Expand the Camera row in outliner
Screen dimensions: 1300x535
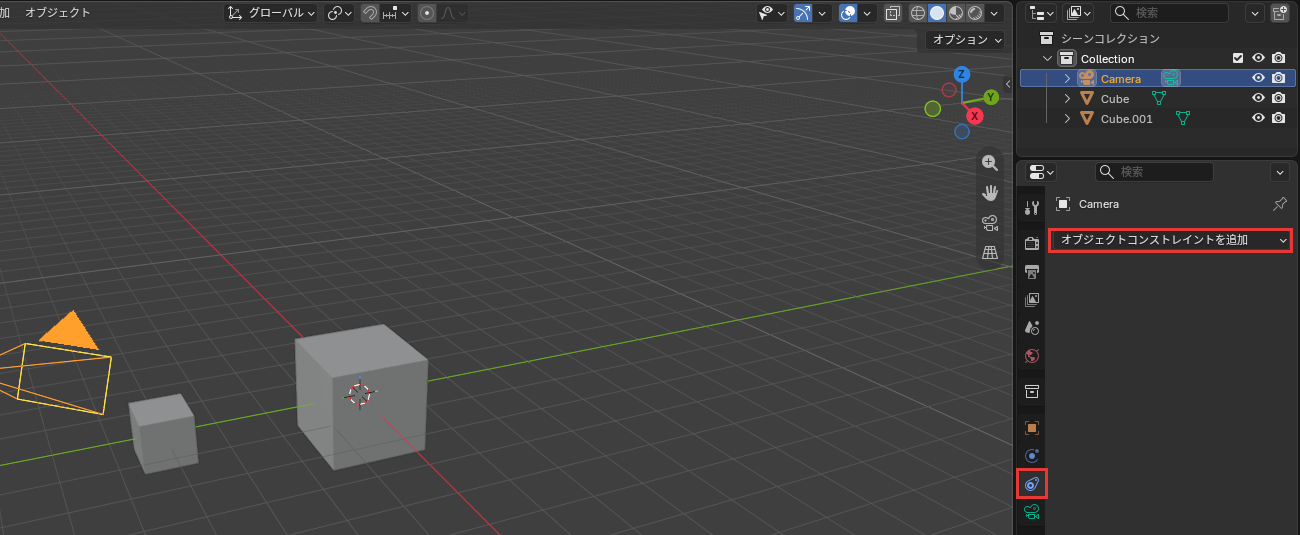click(1067, 78)
